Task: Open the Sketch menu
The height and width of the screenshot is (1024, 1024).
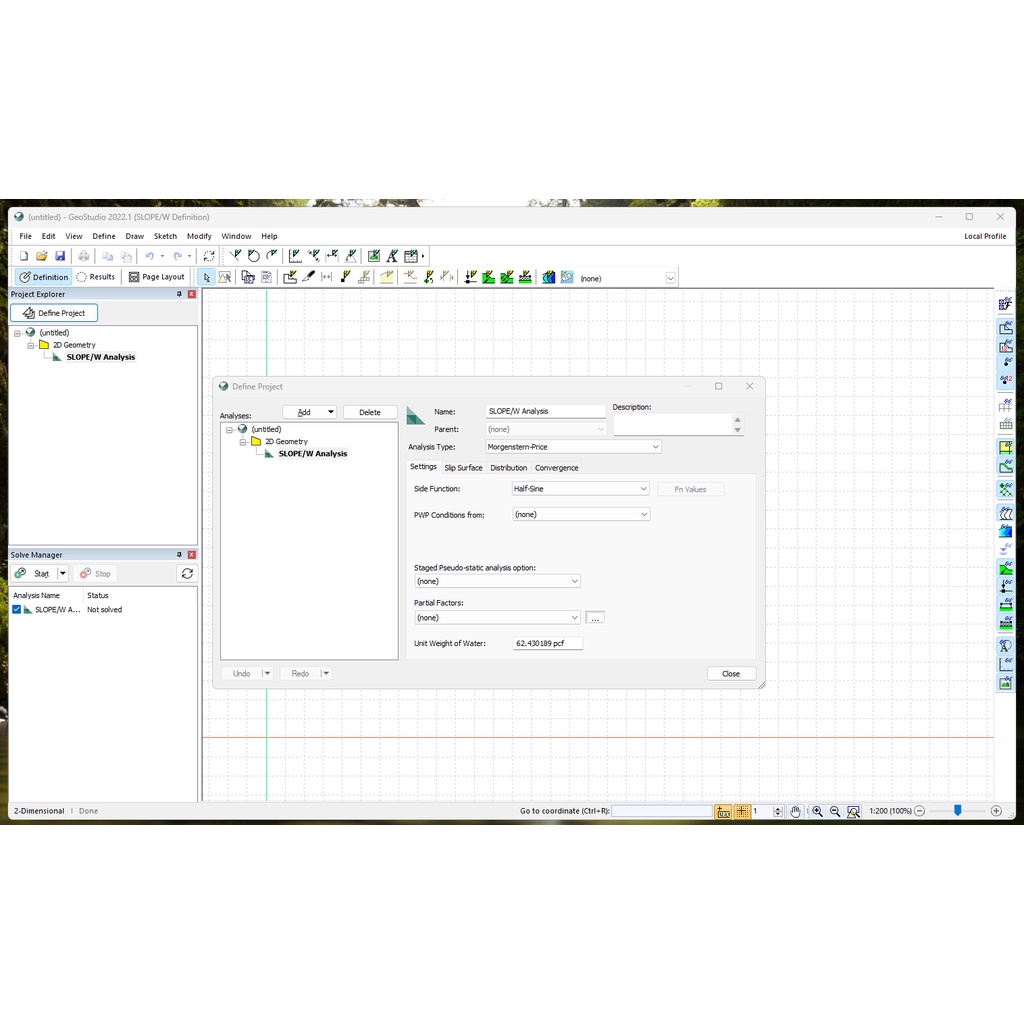Action: click(x=165, y=236)
